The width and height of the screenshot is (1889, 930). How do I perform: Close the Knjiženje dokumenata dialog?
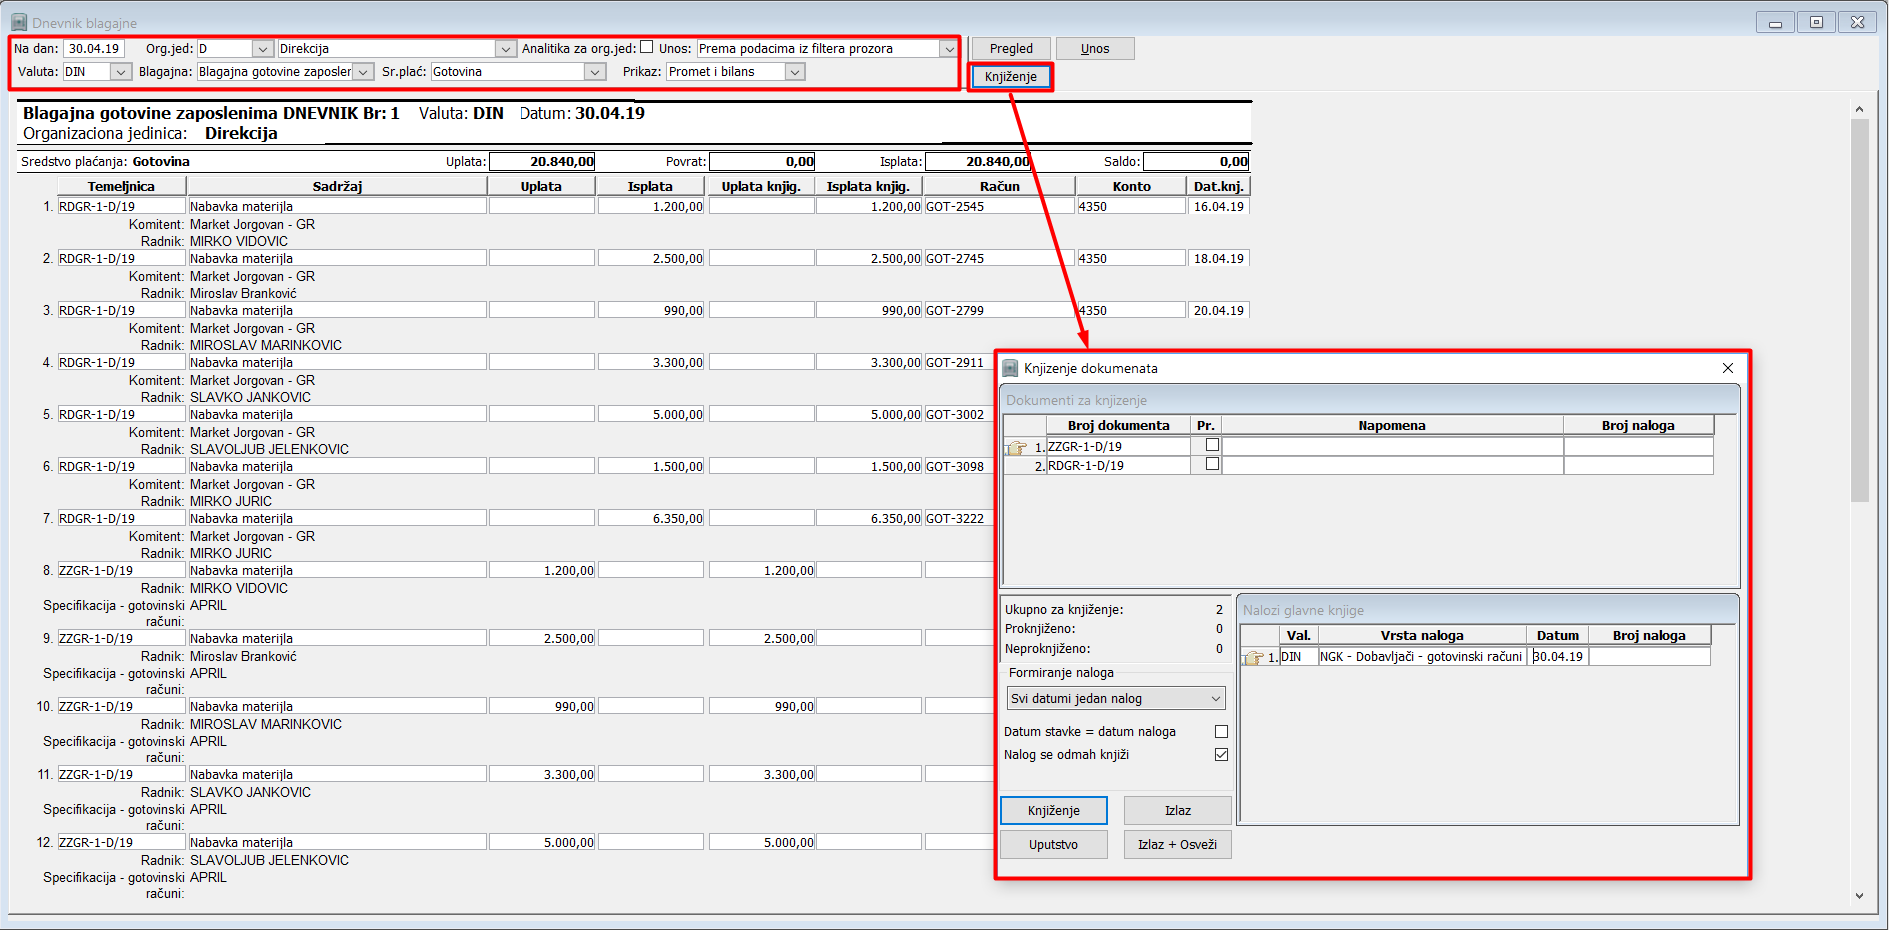[x=1727, y=368]
